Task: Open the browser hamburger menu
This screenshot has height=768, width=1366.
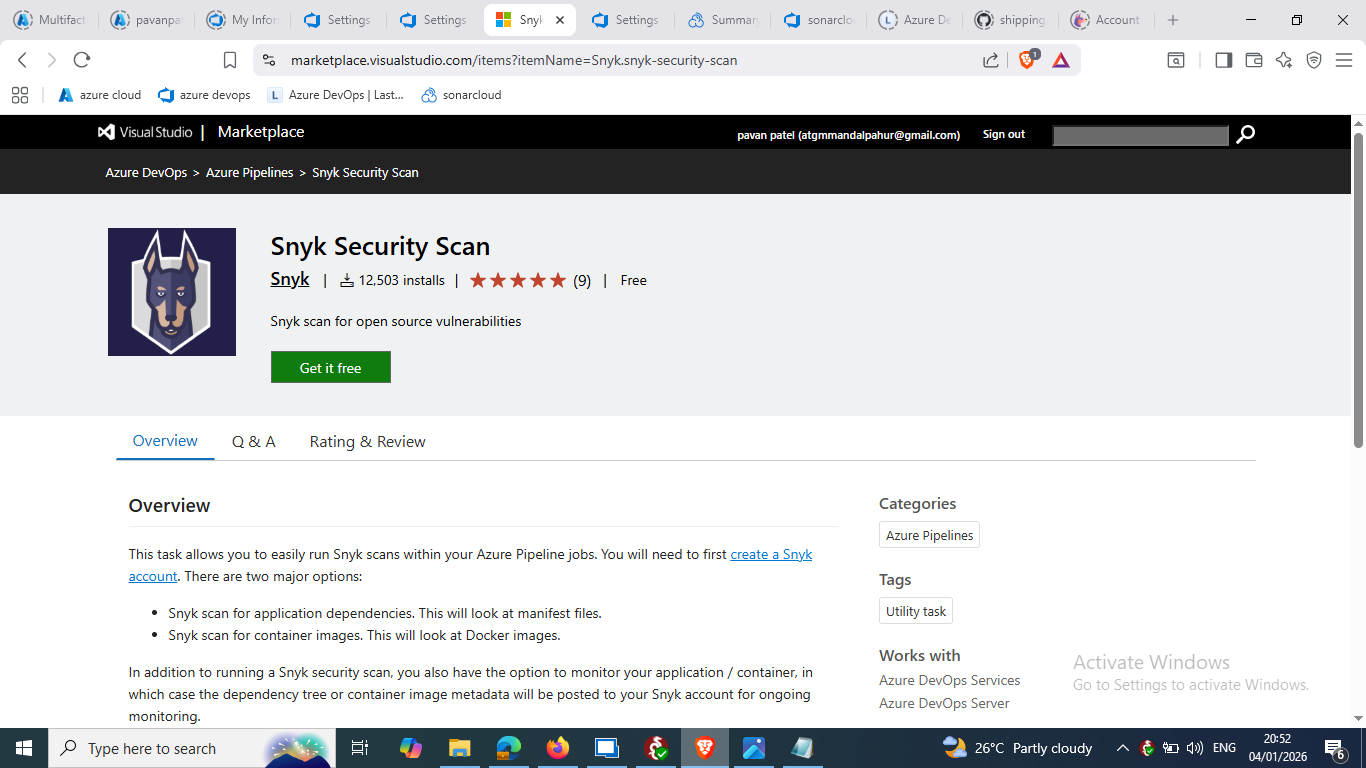Action: 1344,60
